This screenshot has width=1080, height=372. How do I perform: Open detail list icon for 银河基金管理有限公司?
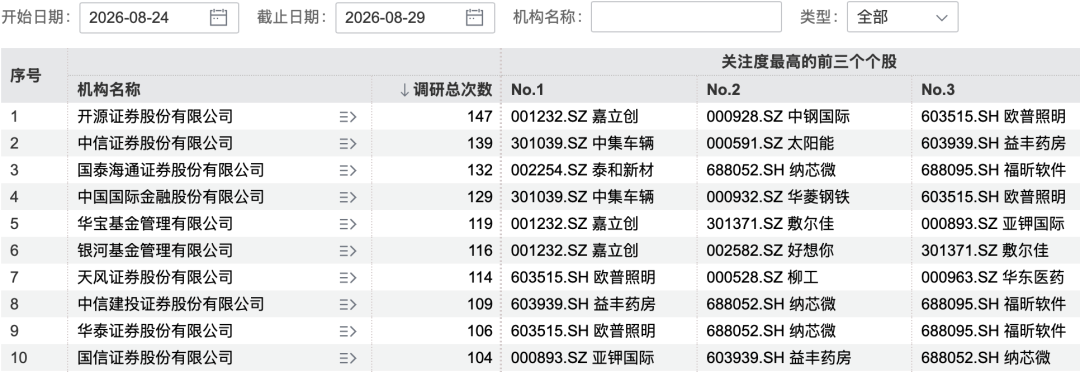[348, 250]
